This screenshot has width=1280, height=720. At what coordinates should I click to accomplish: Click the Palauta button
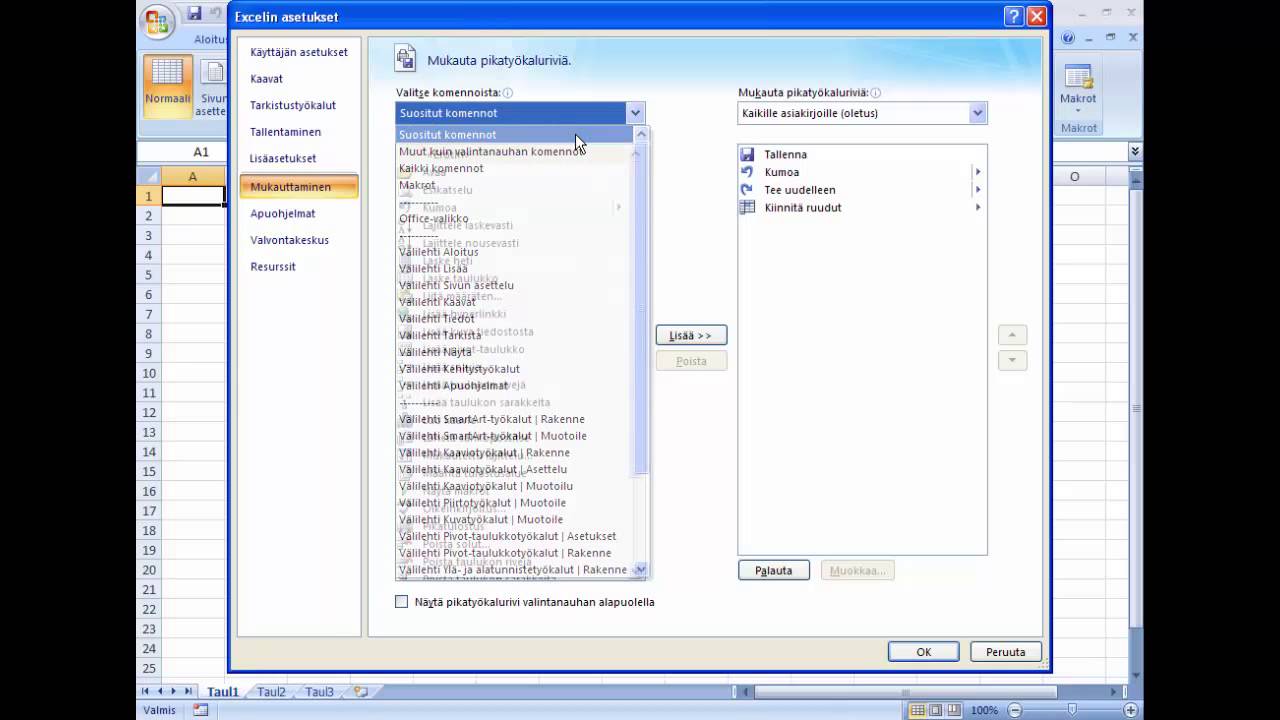[x=774, y=570]
